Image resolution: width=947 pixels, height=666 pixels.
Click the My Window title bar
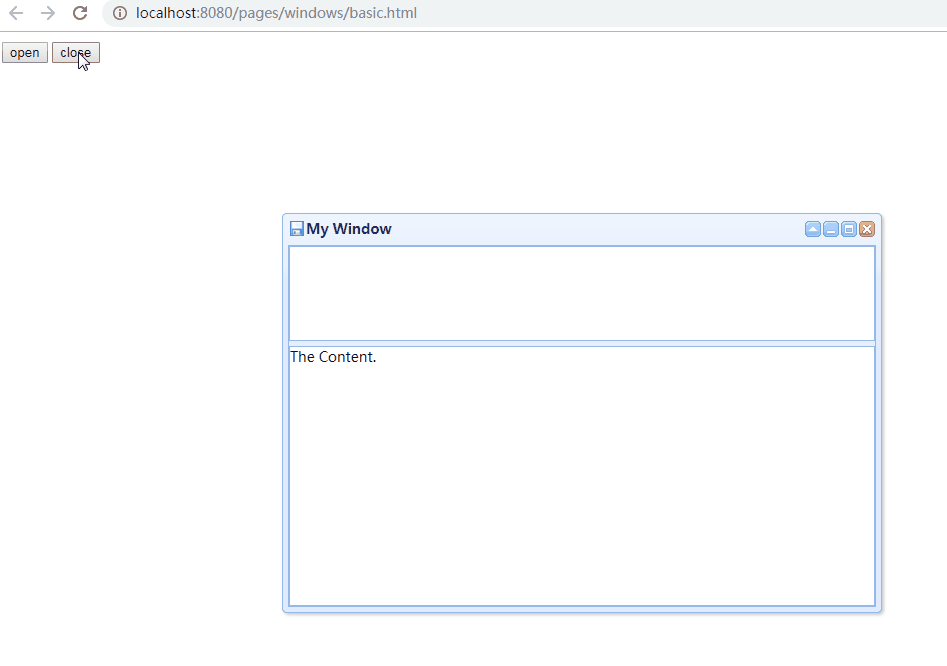[600, 228]
